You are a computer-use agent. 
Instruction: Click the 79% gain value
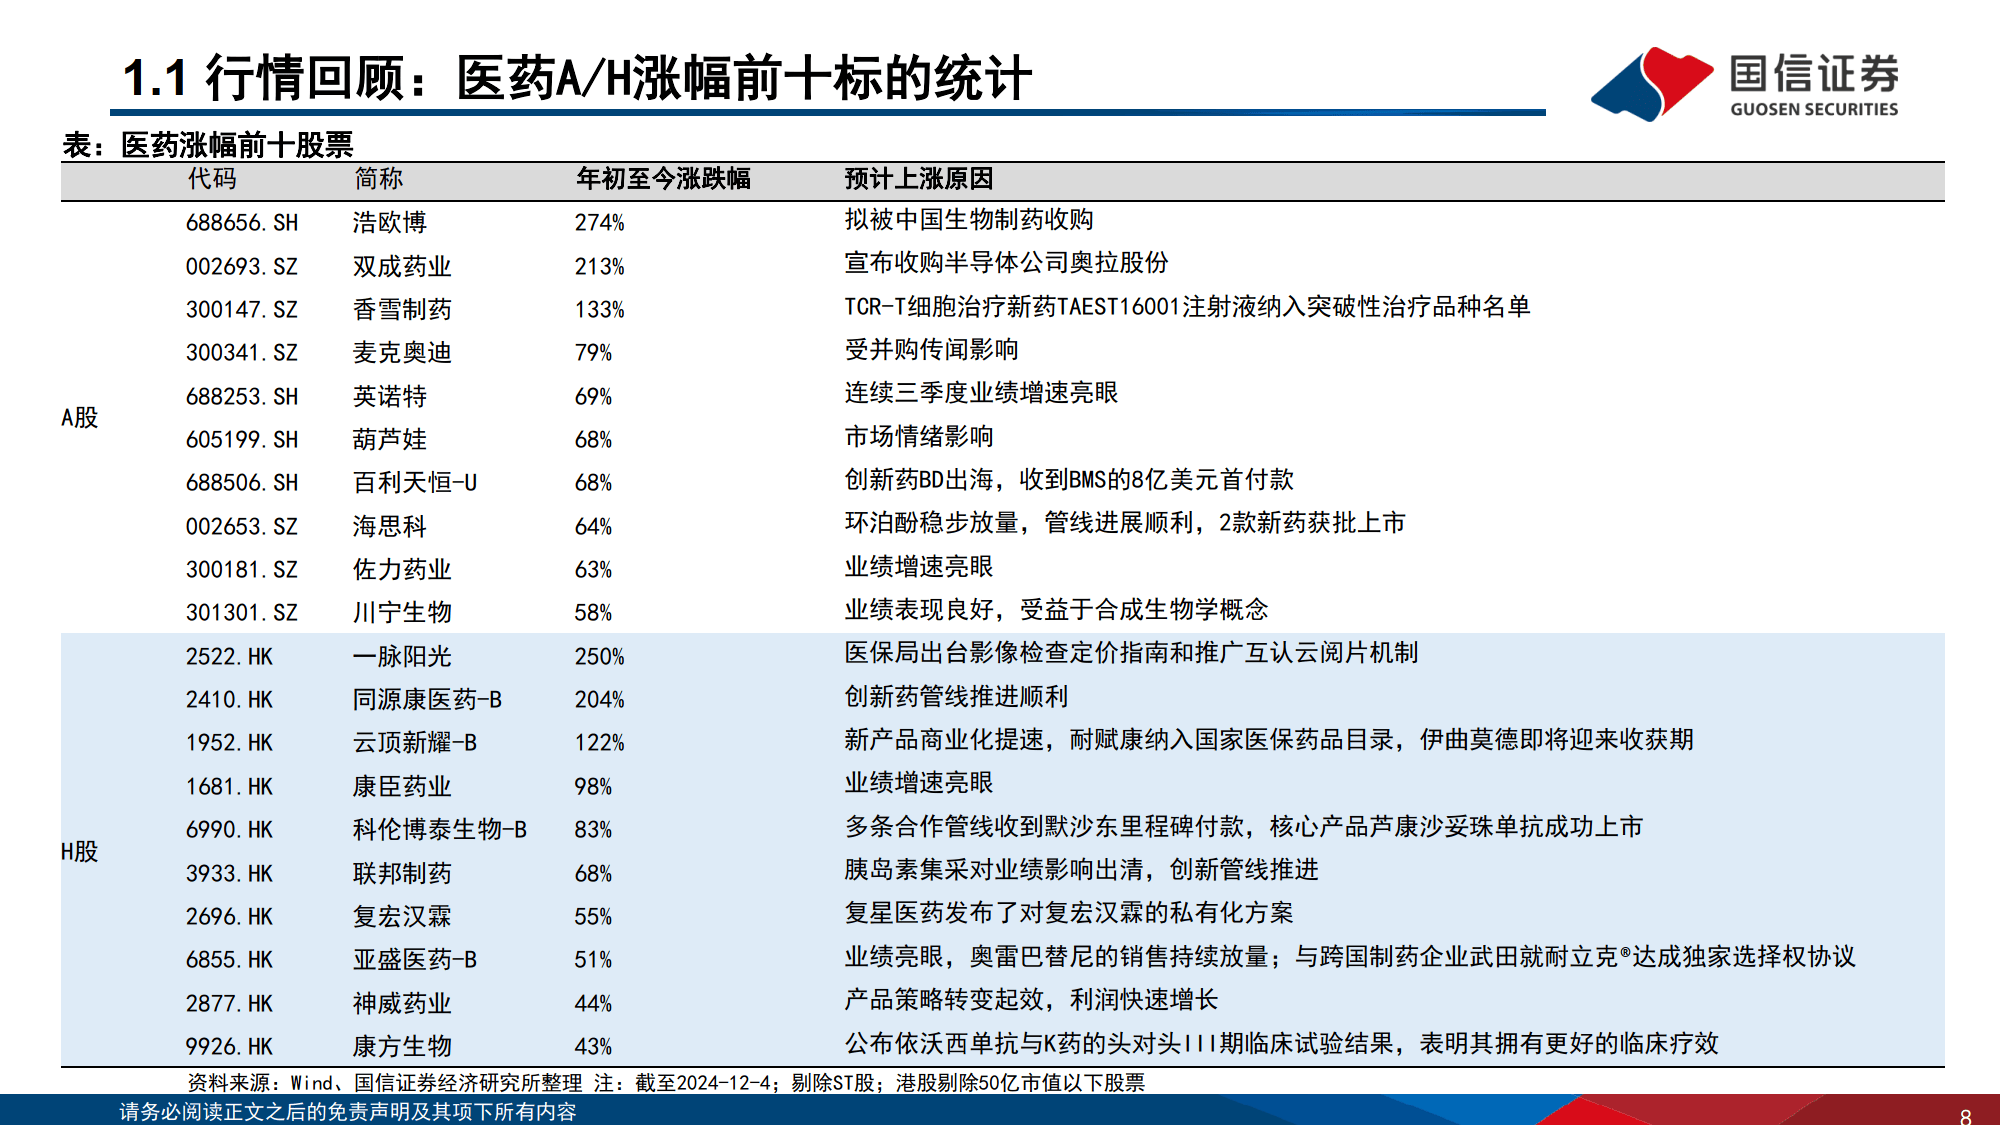pos(593,352)
